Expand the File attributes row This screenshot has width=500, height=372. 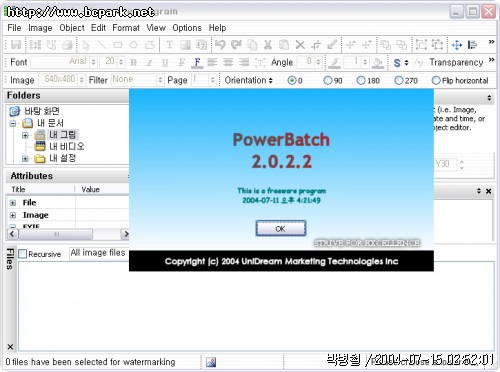pyautogui.click(x=13, y=203)
